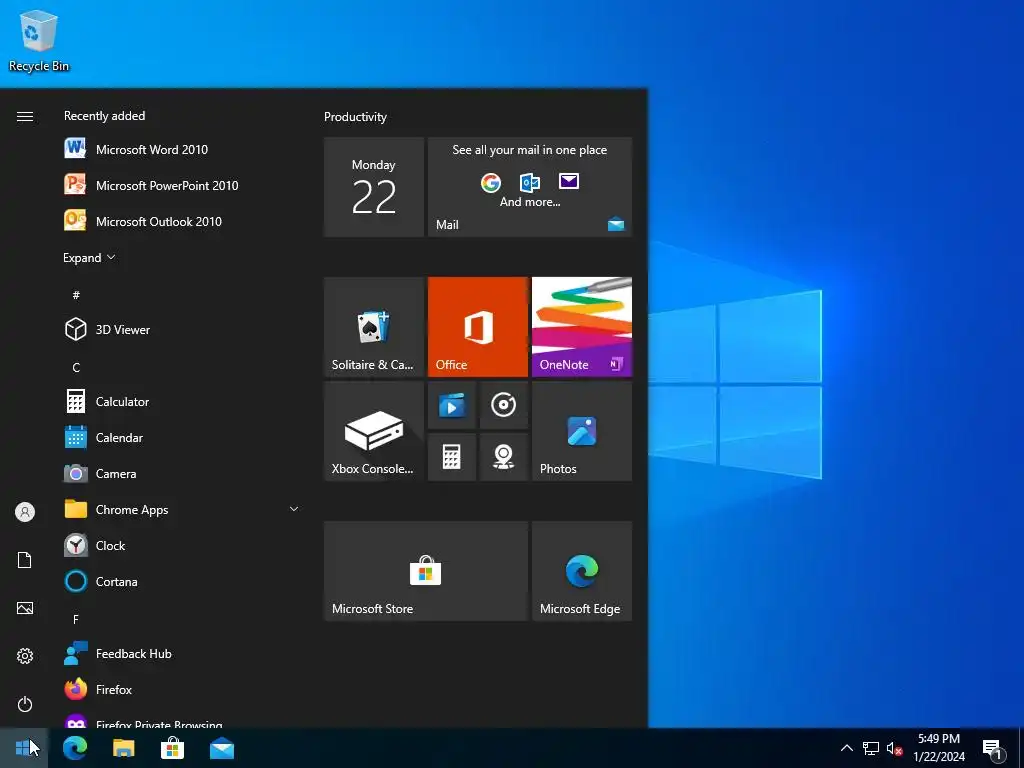Click the F letter header
The width and height of the screenshot is (1024, 768).
[x=76, y=619]
